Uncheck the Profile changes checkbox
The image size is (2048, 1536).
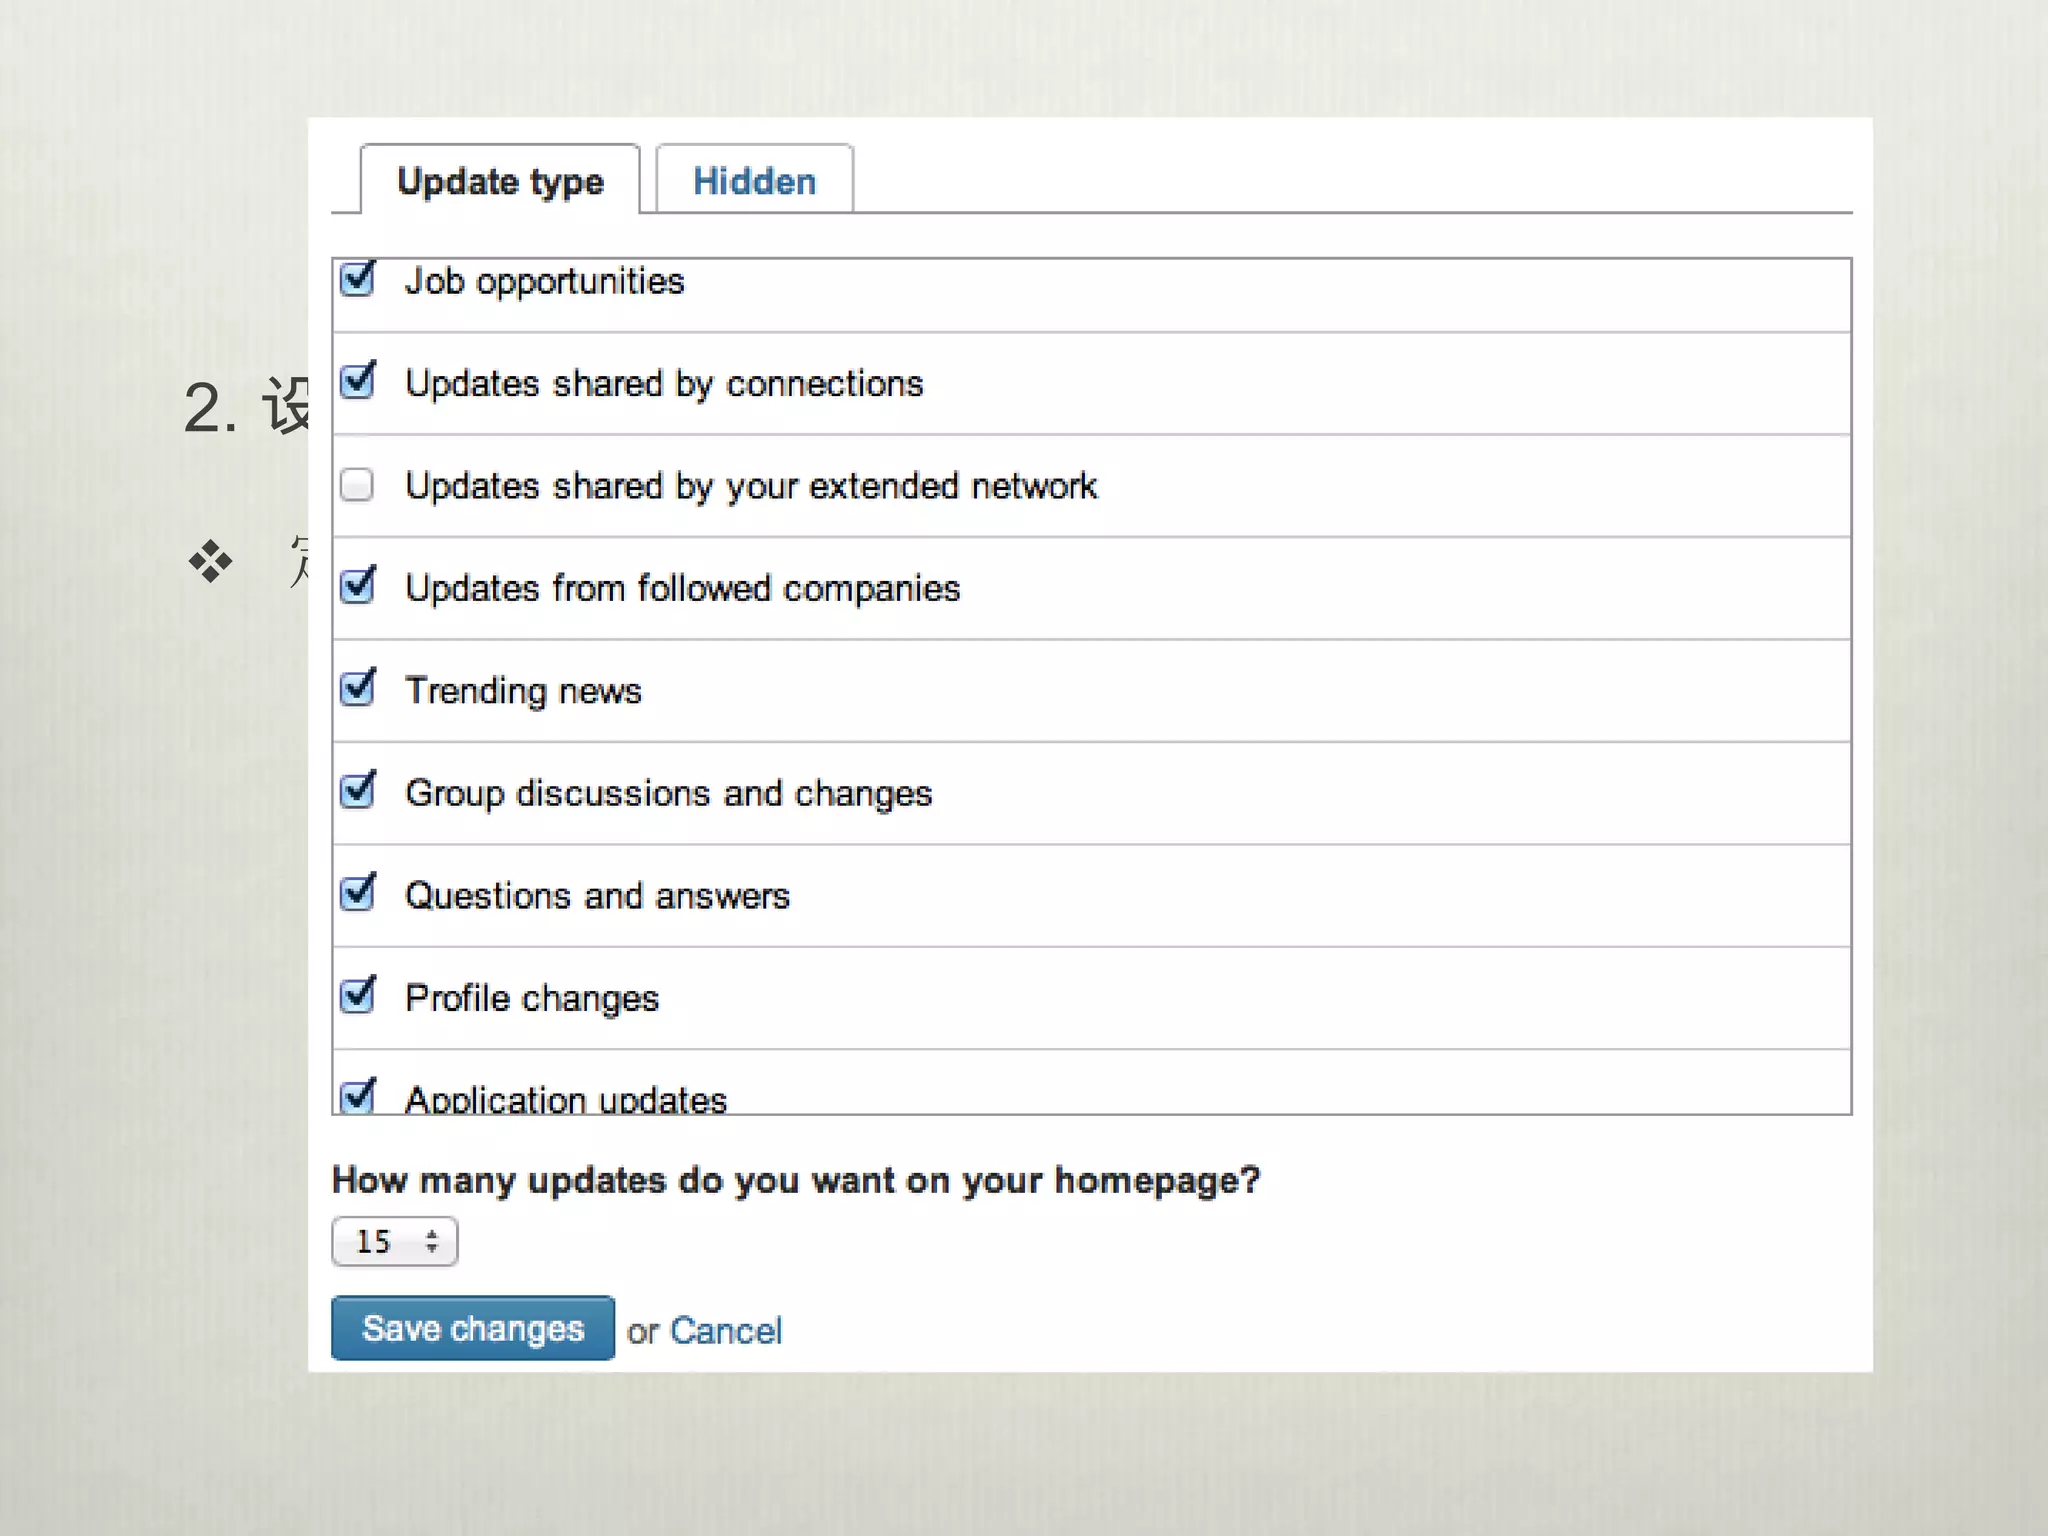pos(357,997)
